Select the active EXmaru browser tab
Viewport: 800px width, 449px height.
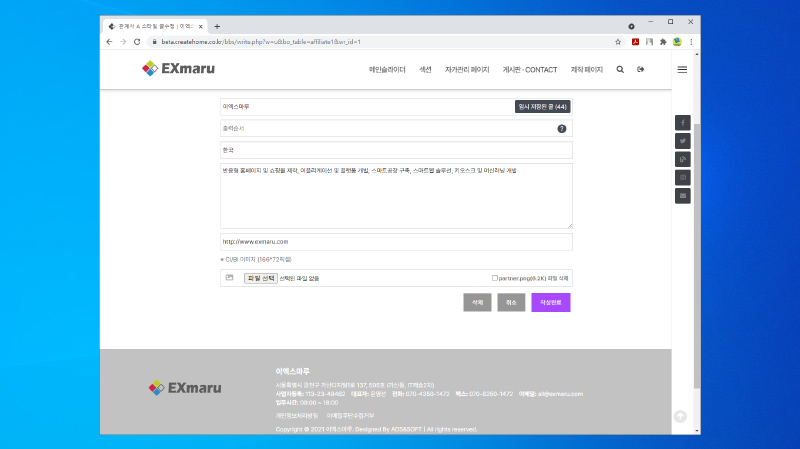pyautogui.click(x=155, y=27)
